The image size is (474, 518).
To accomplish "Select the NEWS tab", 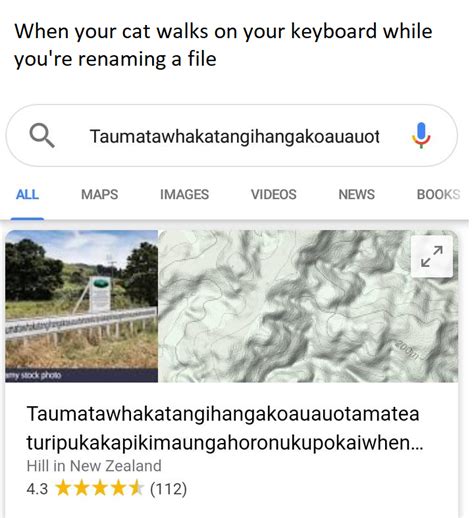I will tap(357, 194).
